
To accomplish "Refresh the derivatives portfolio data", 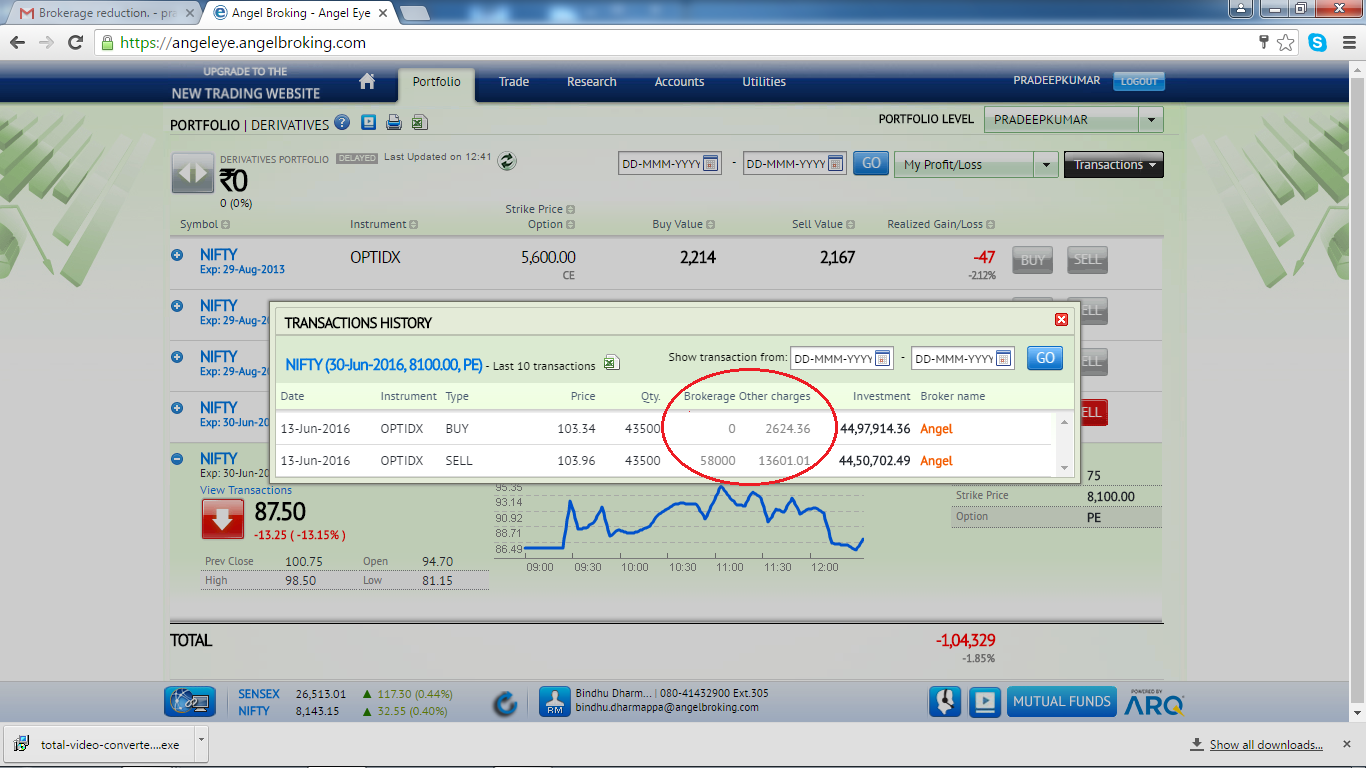I will [507, 160].
